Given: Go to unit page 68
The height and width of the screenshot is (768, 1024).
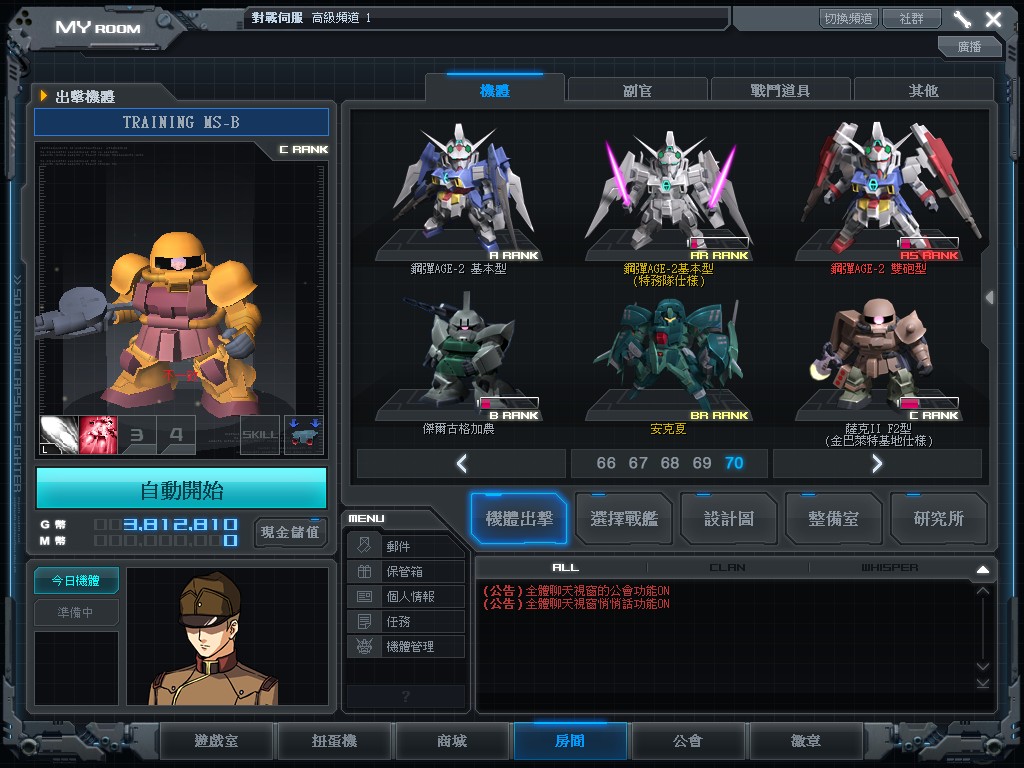Looking at the screenshot, I should (669, 463).
